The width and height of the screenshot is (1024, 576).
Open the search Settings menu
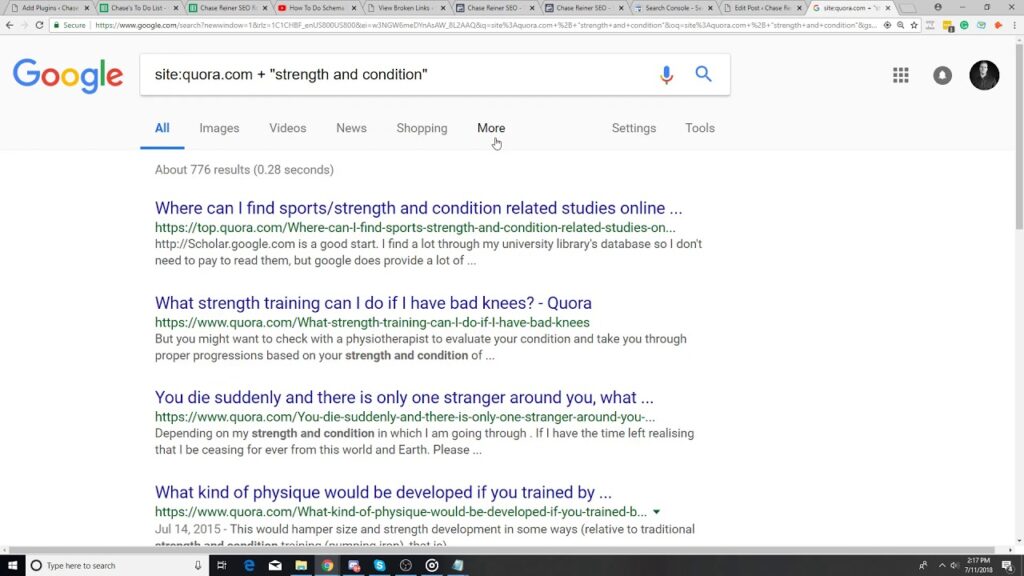click(x=633, y=128)
